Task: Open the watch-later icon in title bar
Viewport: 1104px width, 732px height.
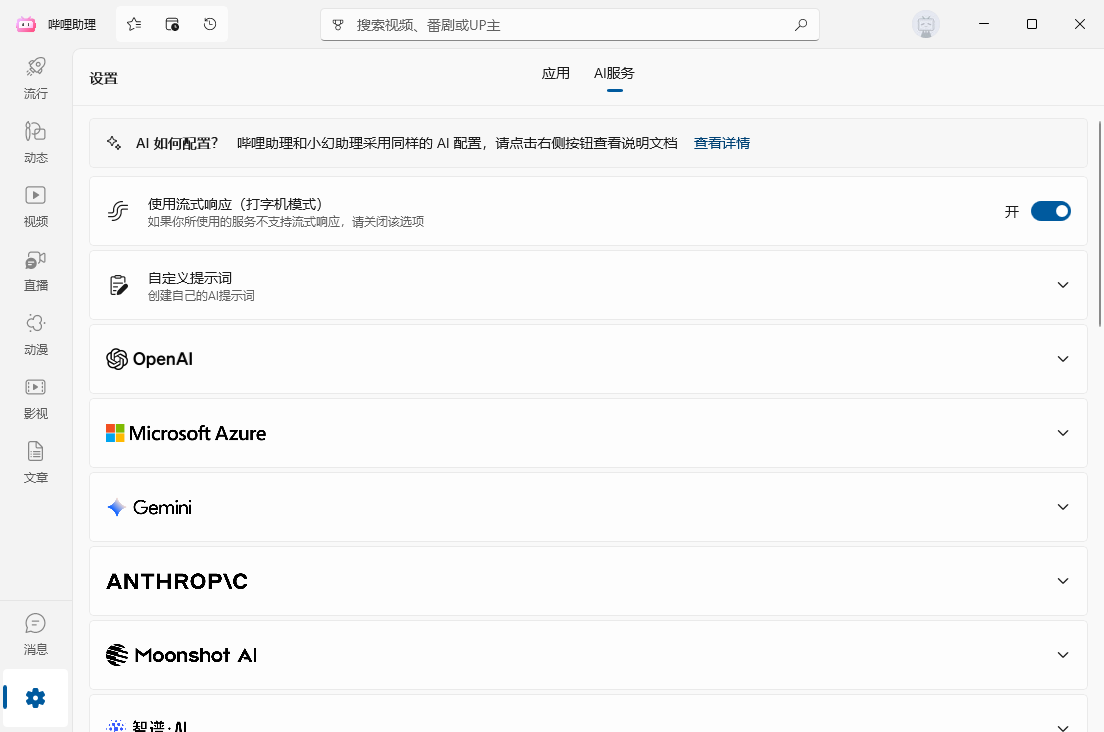Action: [172, 25]
